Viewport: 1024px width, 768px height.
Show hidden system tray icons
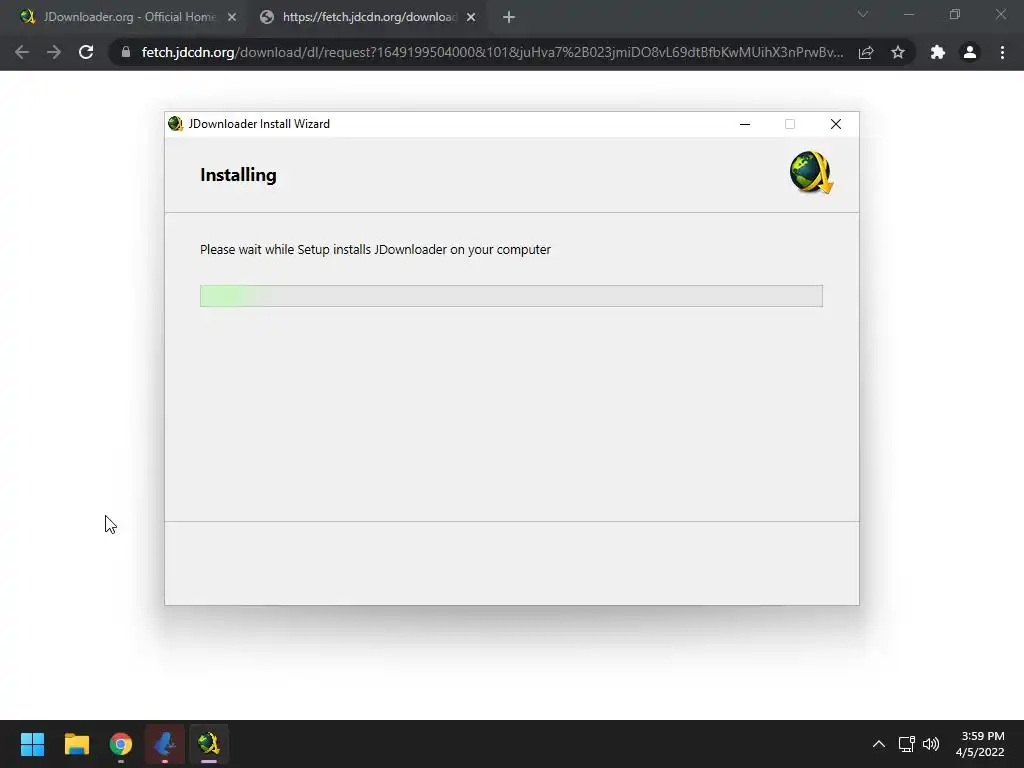pyautogui.click(x=879, y=744)
